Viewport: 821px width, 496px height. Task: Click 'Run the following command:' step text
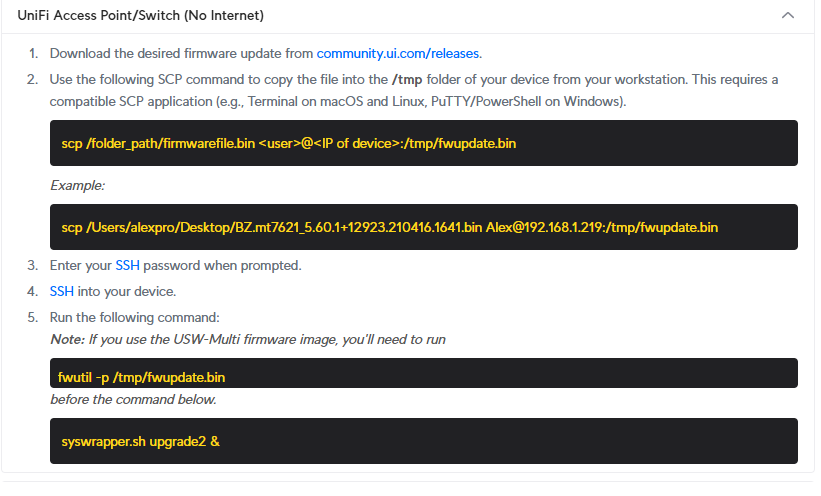point(135,317)
